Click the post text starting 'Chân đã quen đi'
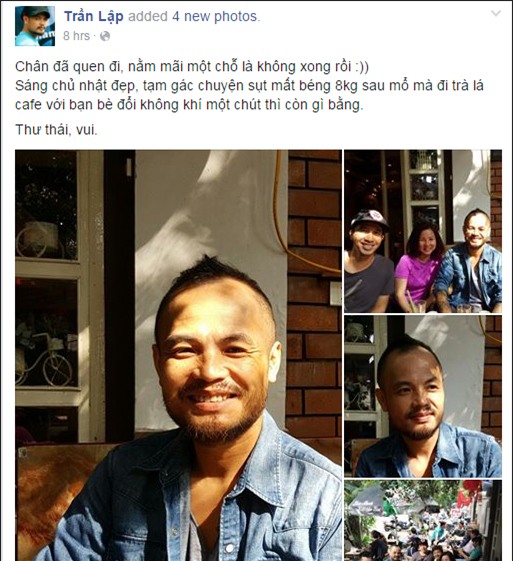 pyautogui.click(x=192, y=67)
